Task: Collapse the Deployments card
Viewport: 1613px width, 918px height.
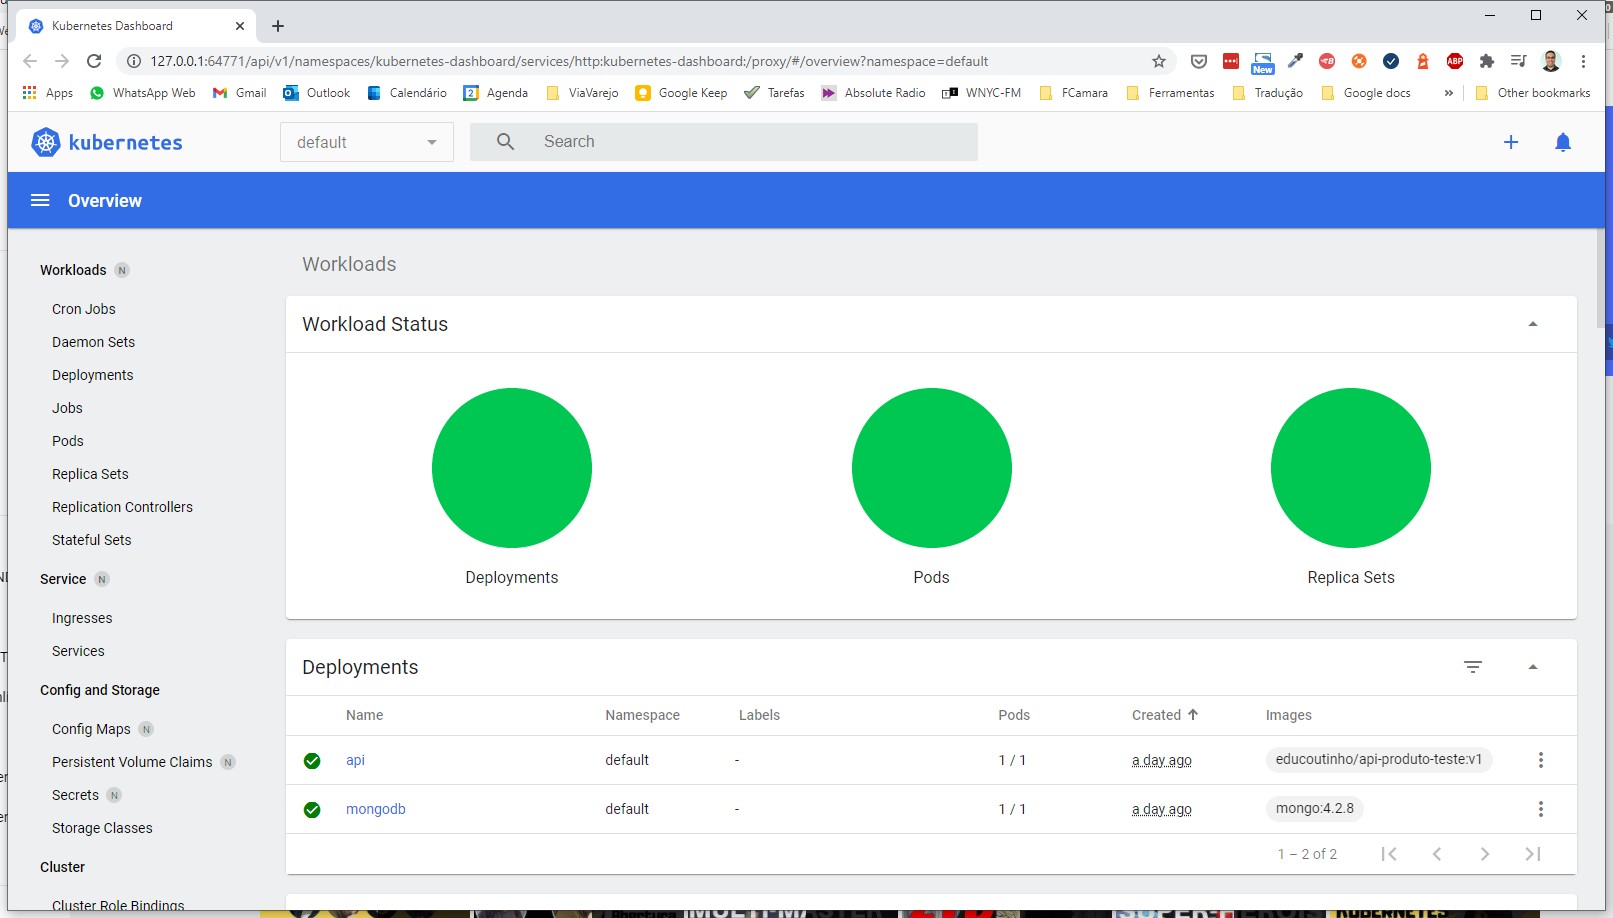Action: coord(1533,667)
